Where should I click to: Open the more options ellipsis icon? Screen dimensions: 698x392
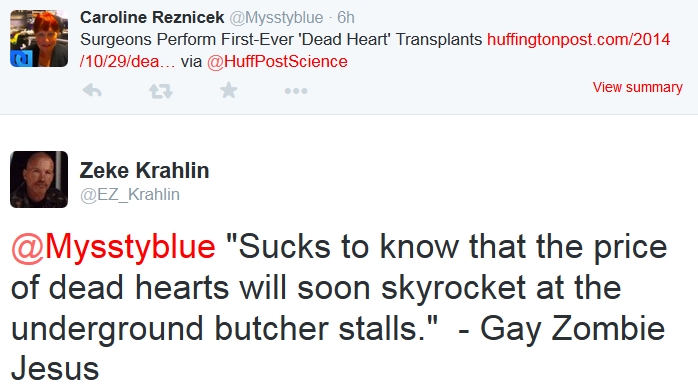(296, 91)
